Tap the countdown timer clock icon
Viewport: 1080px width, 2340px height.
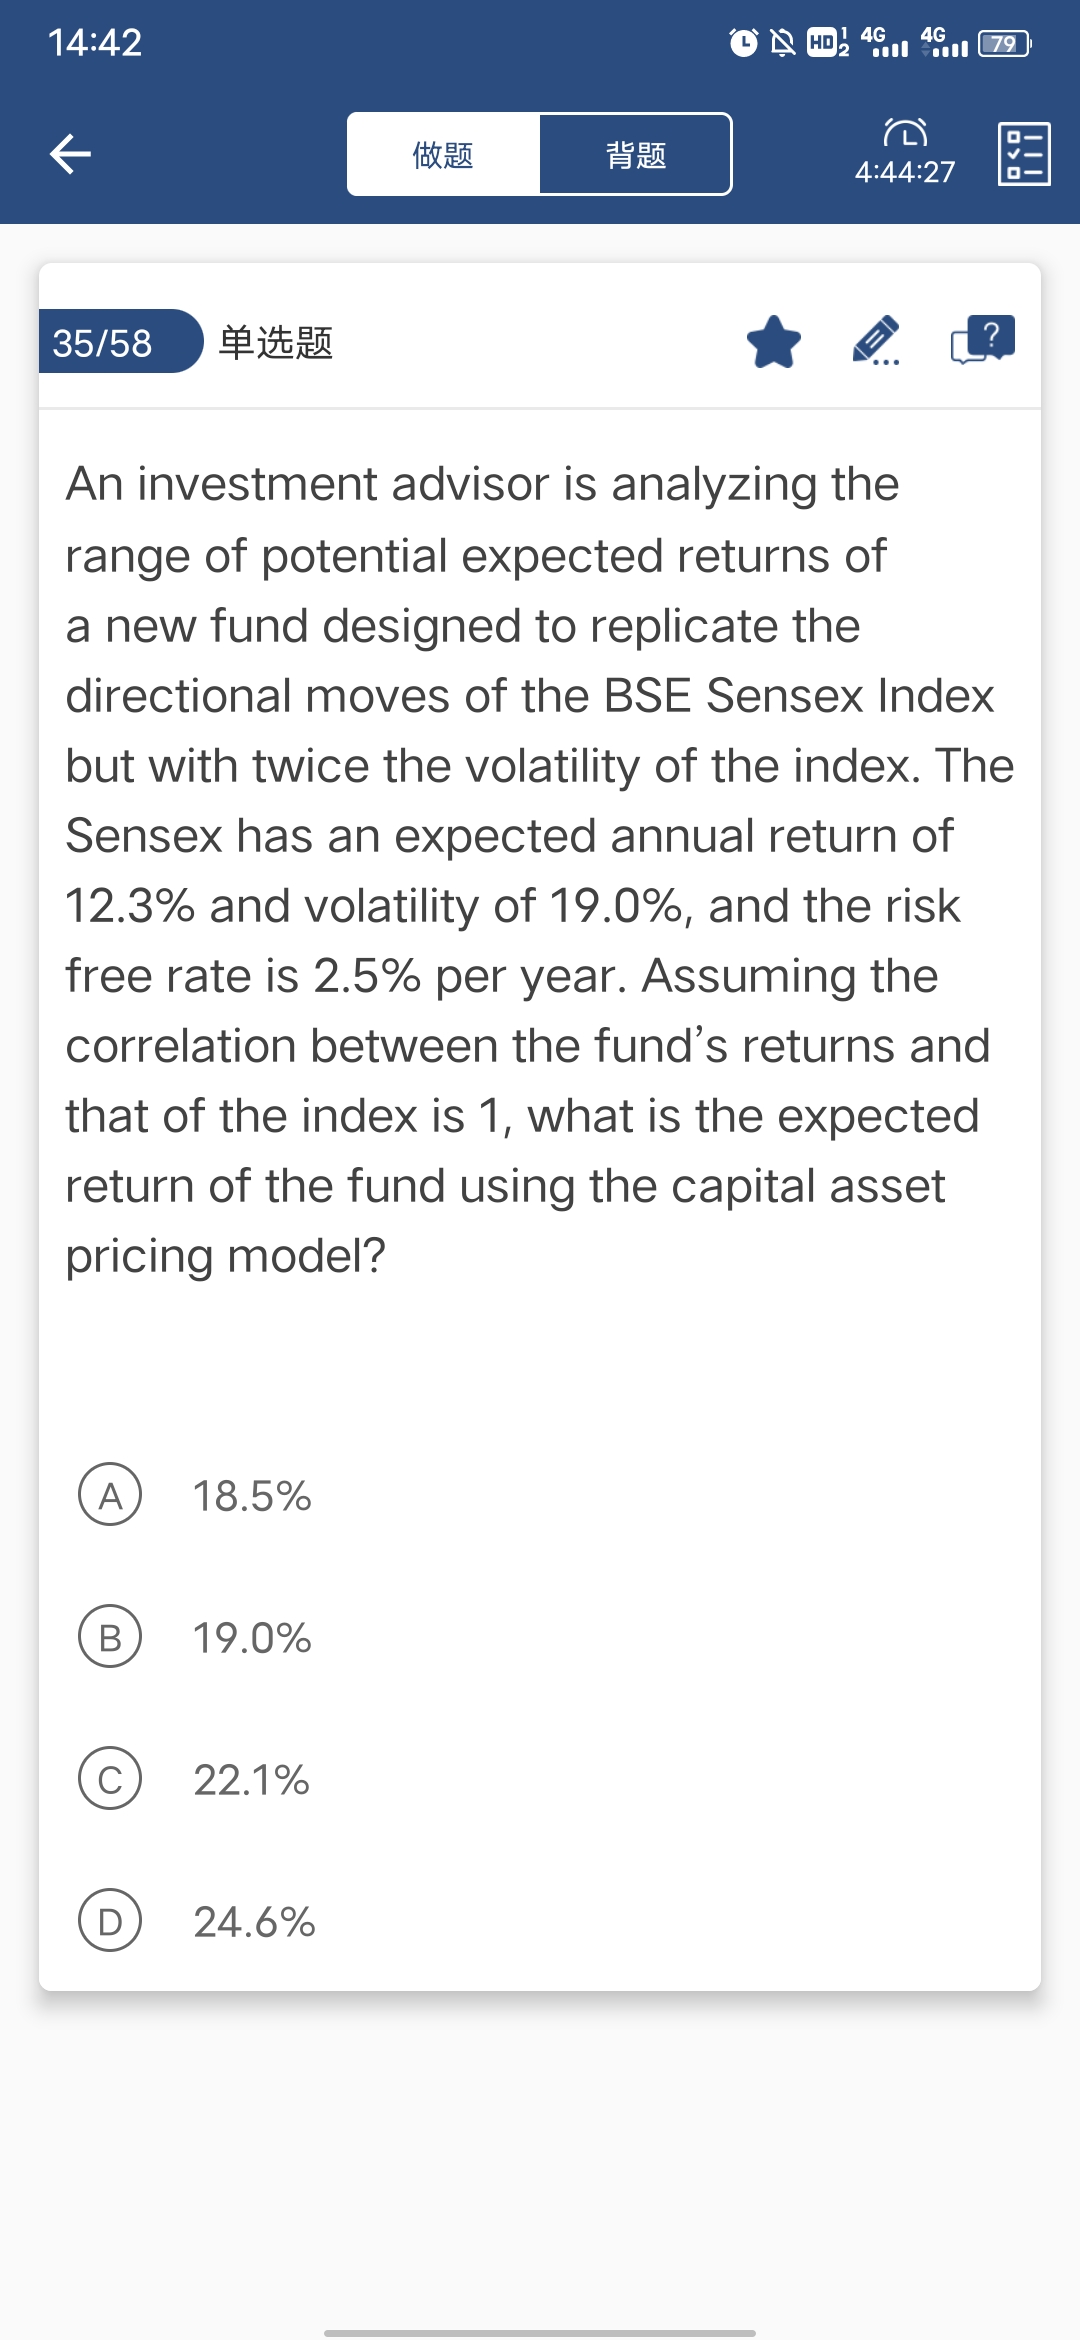pos(905,133)
